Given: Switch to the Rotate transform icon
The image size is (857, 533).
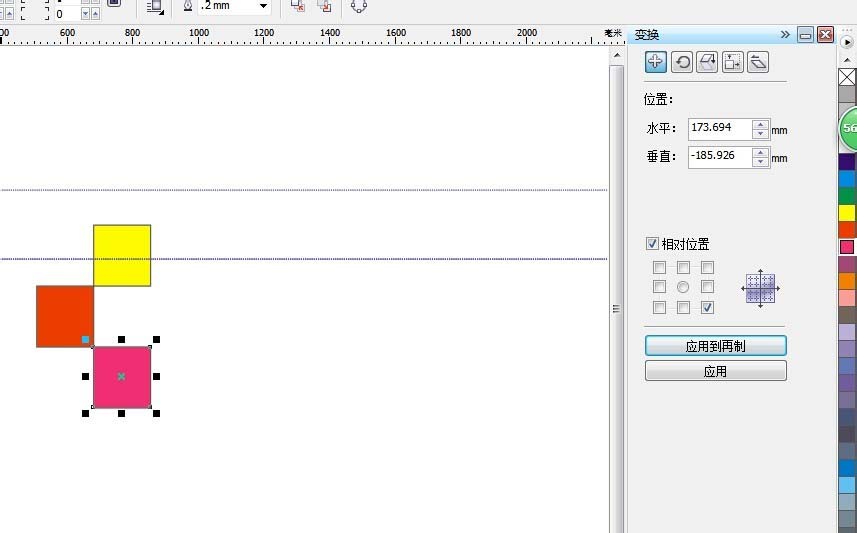Looking at the screenshot, I should tap(682, 62).
